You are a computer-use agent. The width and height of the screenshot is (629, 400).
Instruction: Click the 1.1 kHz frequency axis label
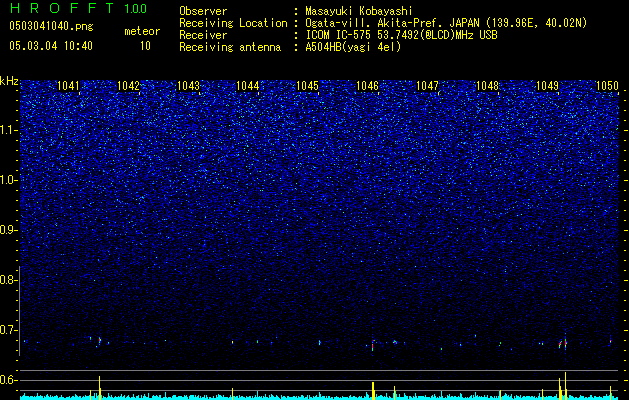click(9, 130)
